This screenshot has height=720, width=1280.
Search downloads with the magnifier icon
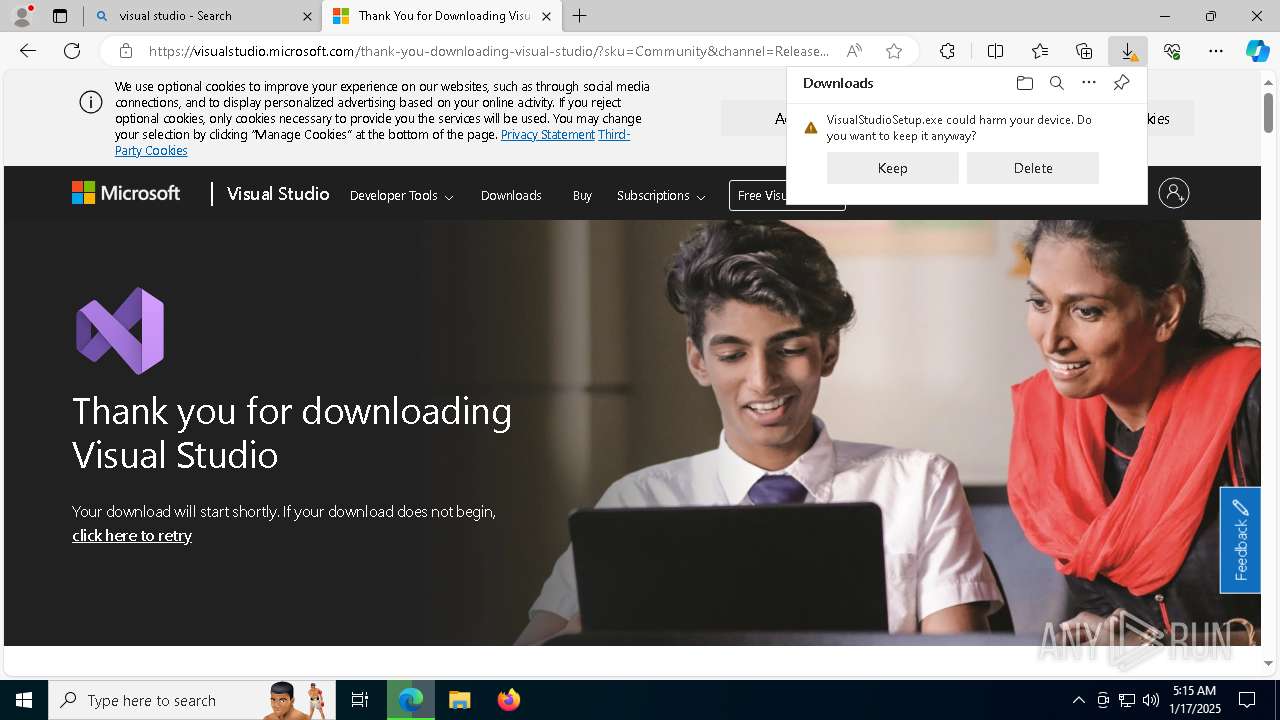(1057, 83)
